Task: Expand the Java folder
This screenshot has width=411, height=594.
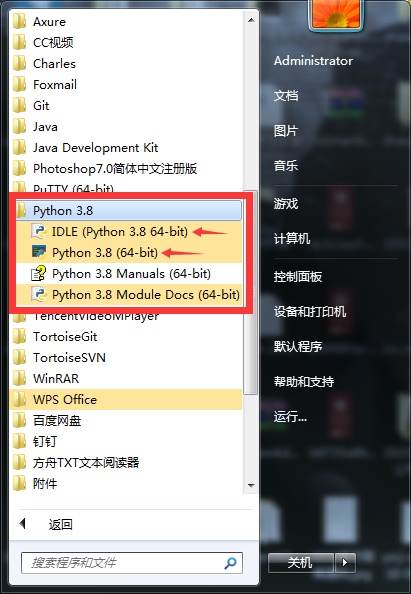Action: (126, 127)
